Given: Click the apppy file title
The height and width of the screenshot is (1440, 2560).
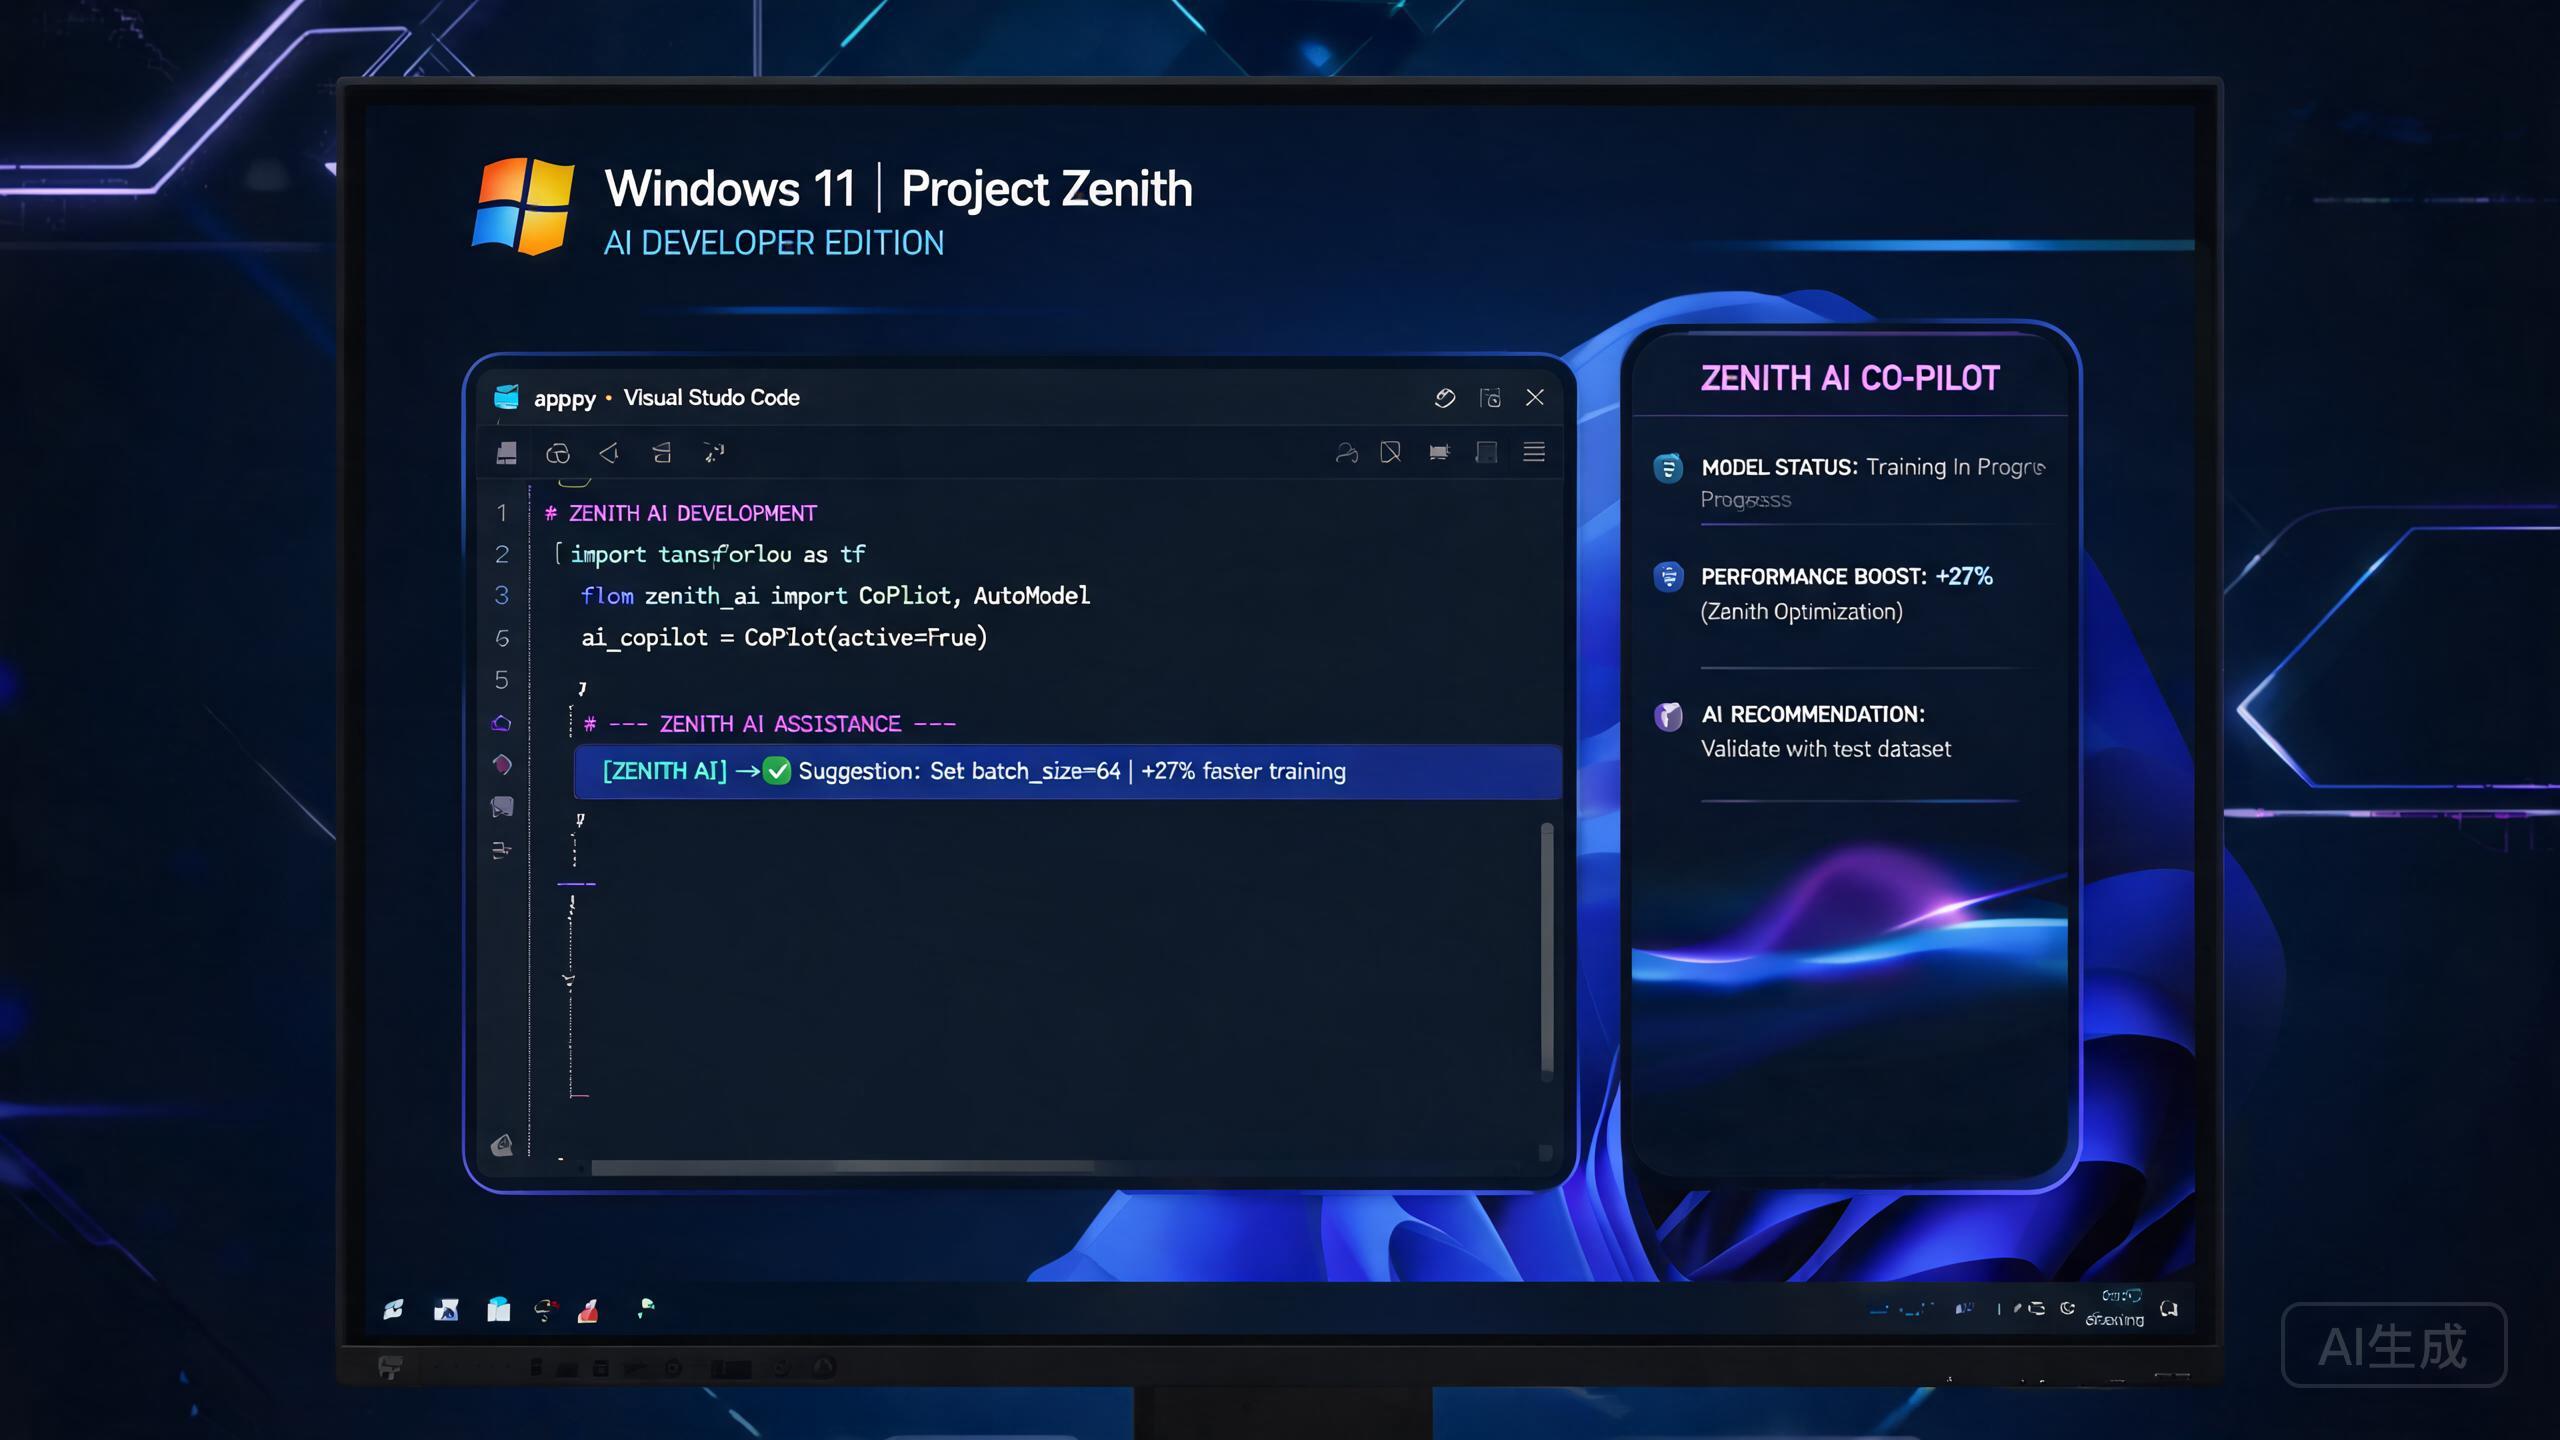Looking at the screenshot, I should tap(565, 398).
